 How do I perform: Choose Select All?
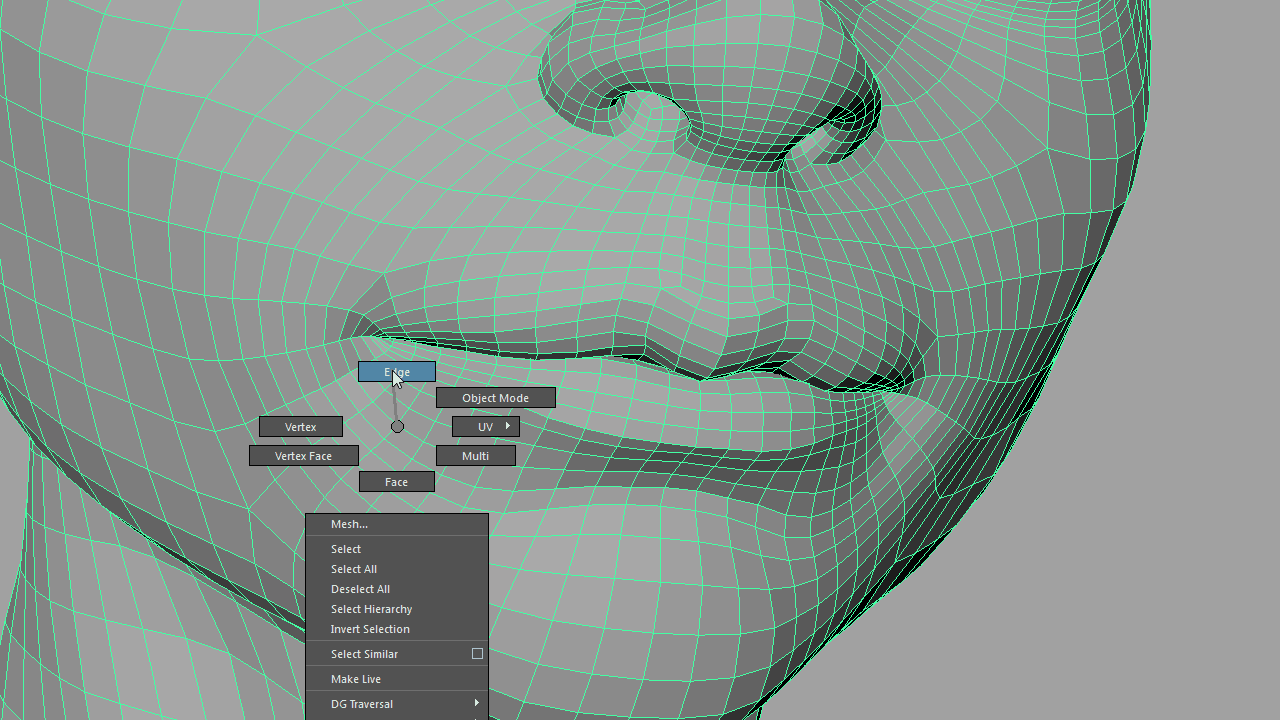pyautogui.click(x=397, y=569)
